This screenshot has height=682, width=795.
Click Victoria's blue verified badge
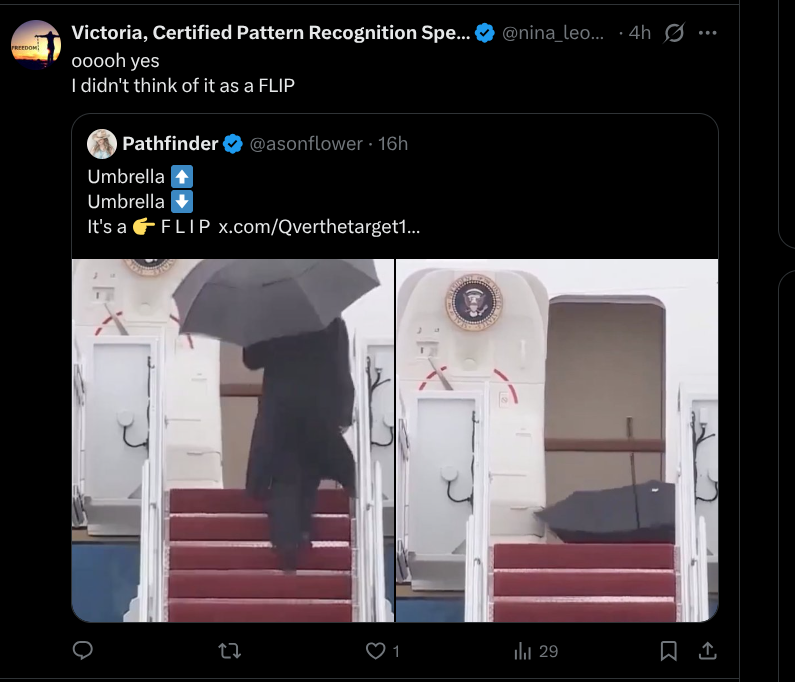(485, 33)
